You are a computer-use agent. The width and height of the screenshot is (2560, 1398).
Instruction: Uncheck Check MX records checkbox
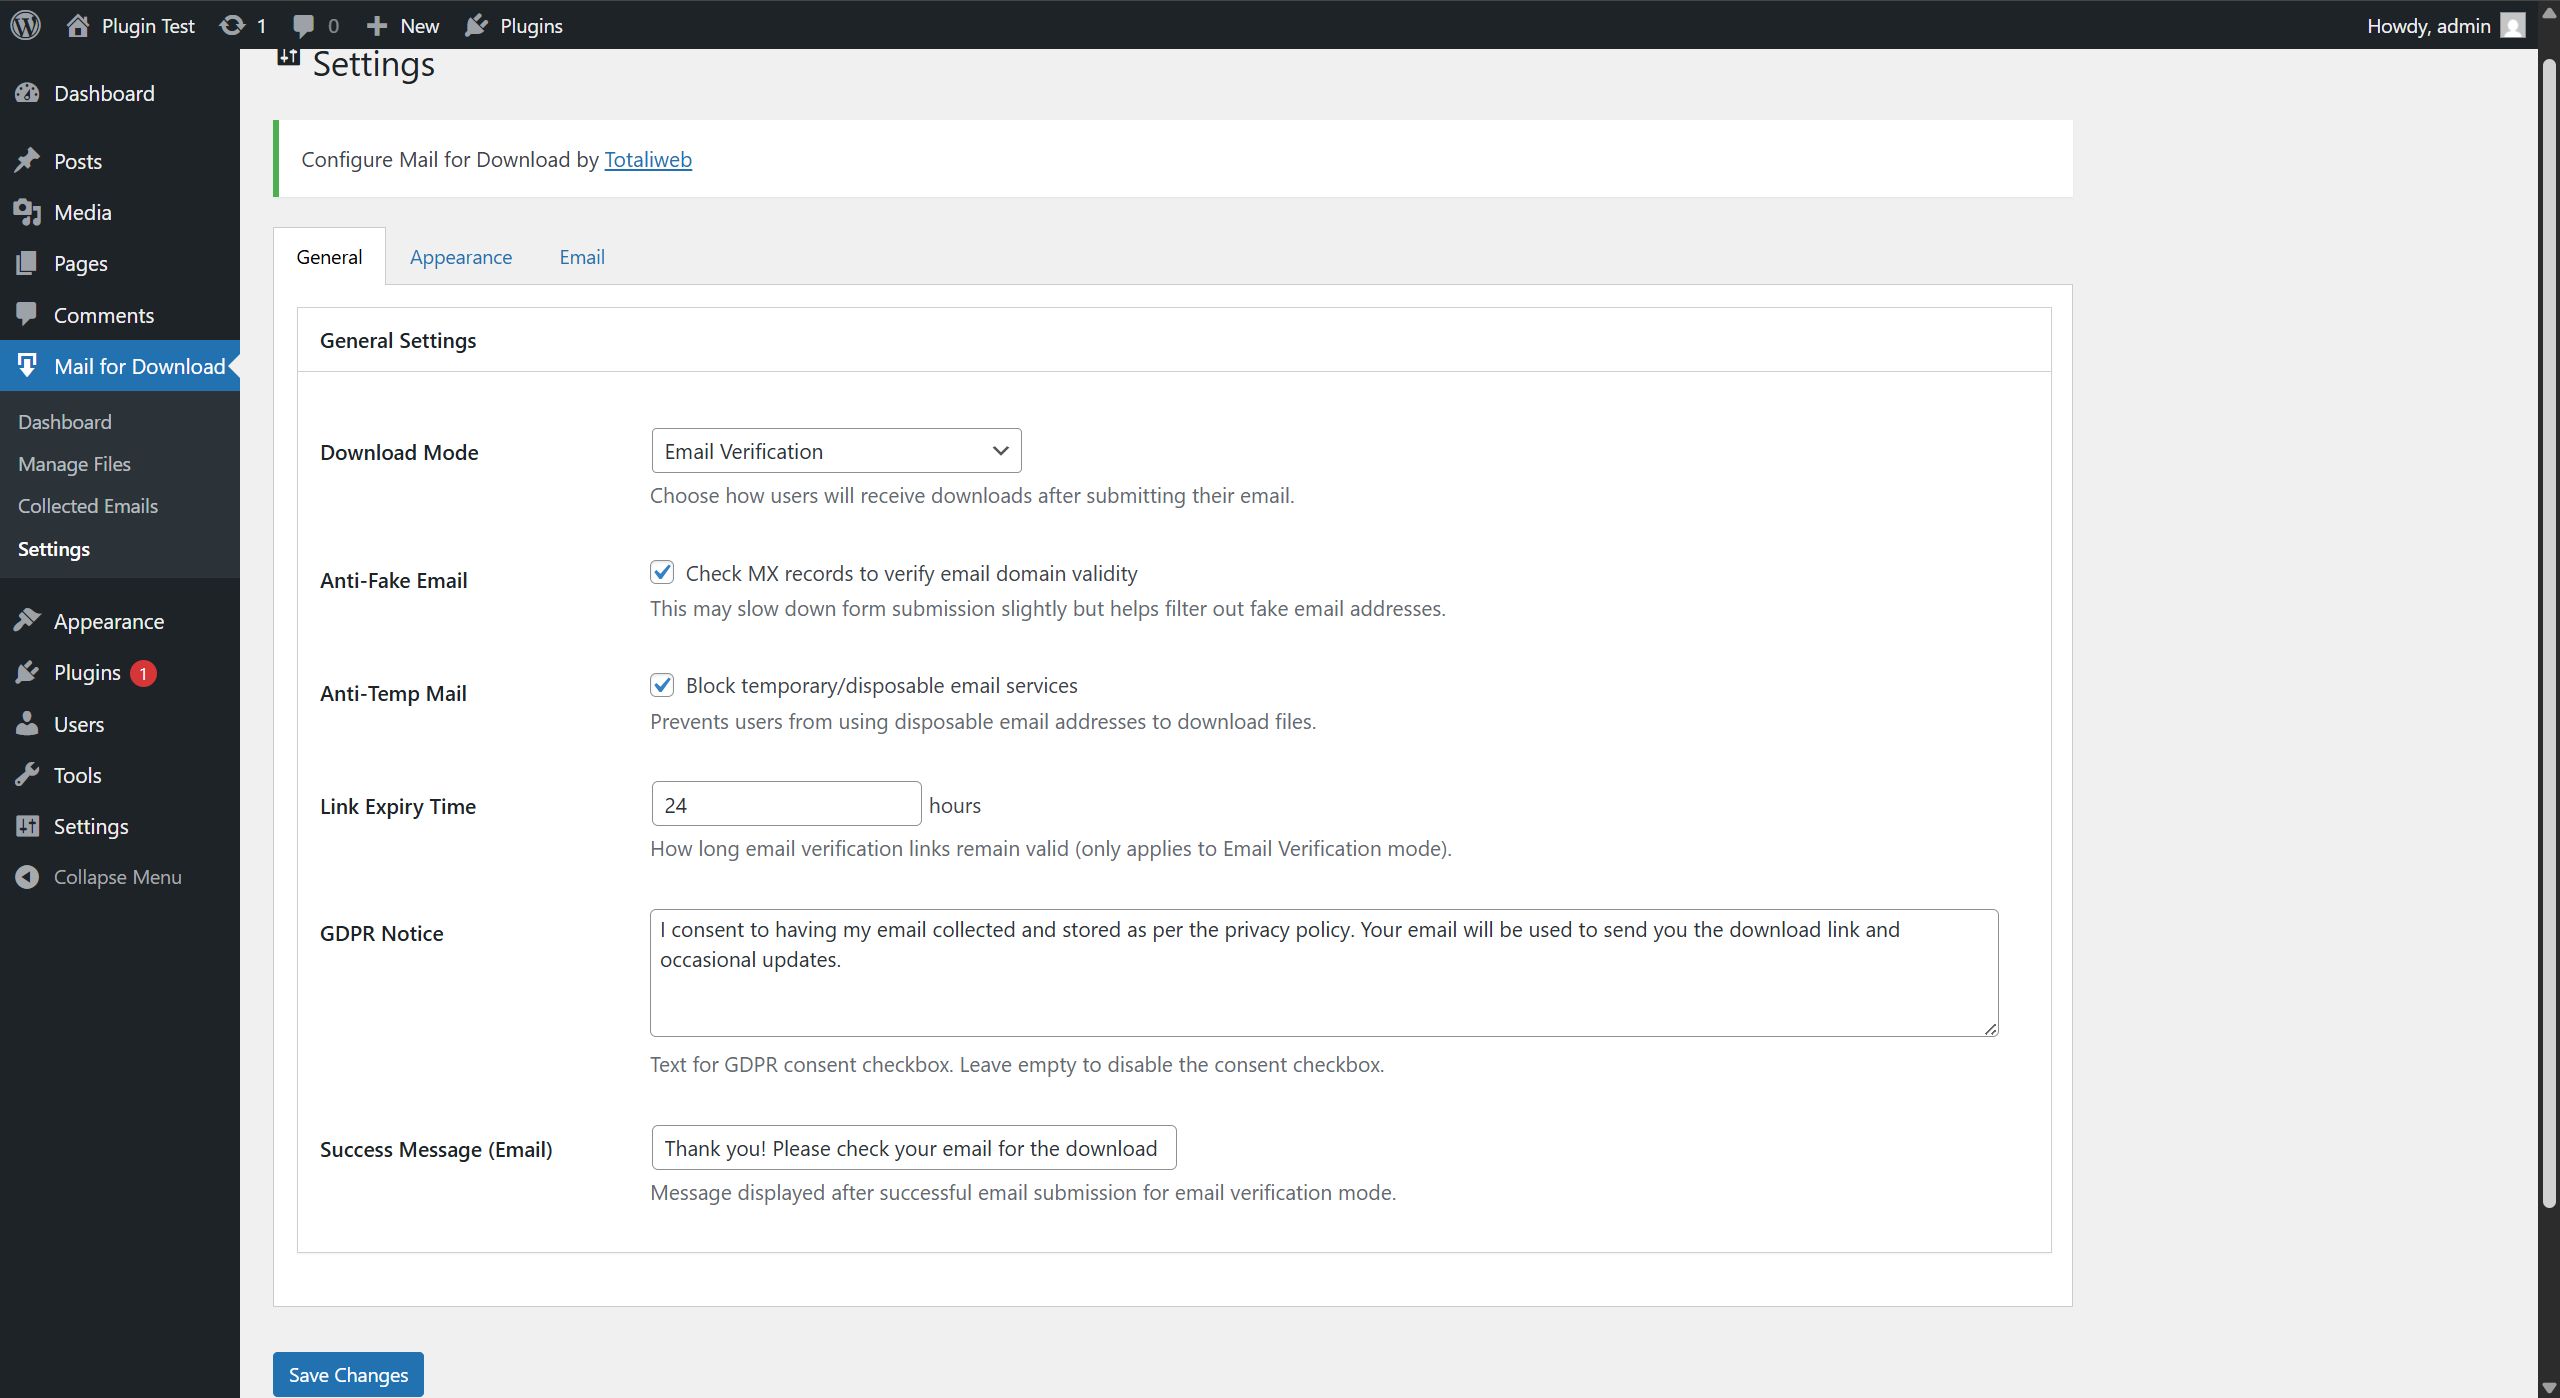tap(662, 572)
